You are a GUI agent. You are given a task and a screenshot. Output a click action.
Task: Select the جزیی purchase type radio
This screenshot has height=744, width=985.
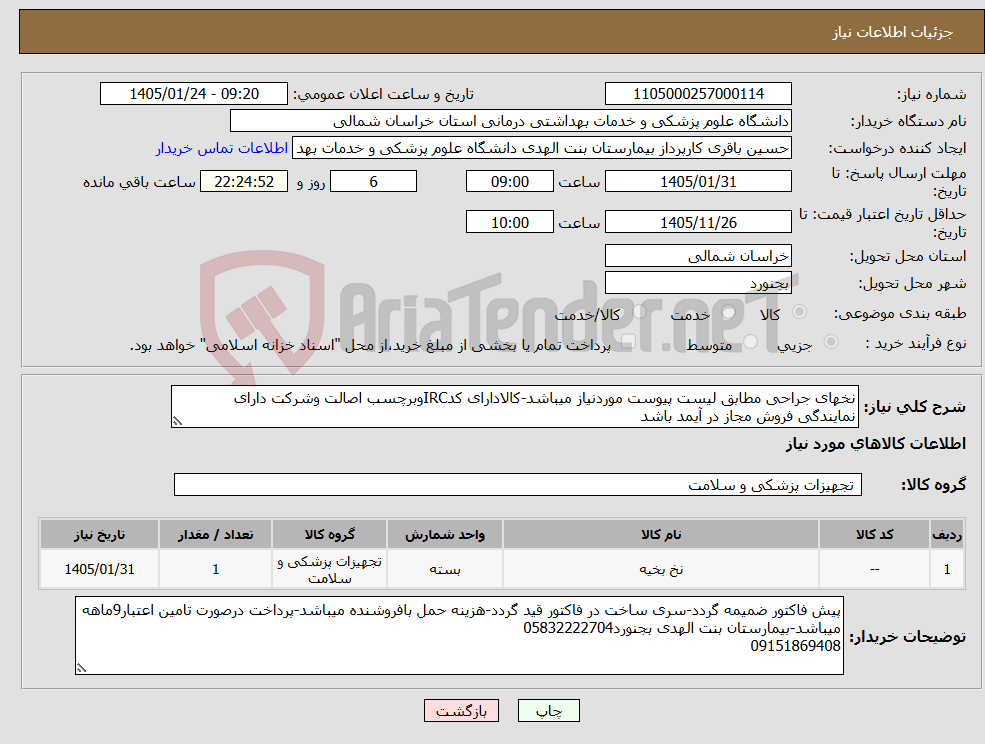(x=830, y=342)
